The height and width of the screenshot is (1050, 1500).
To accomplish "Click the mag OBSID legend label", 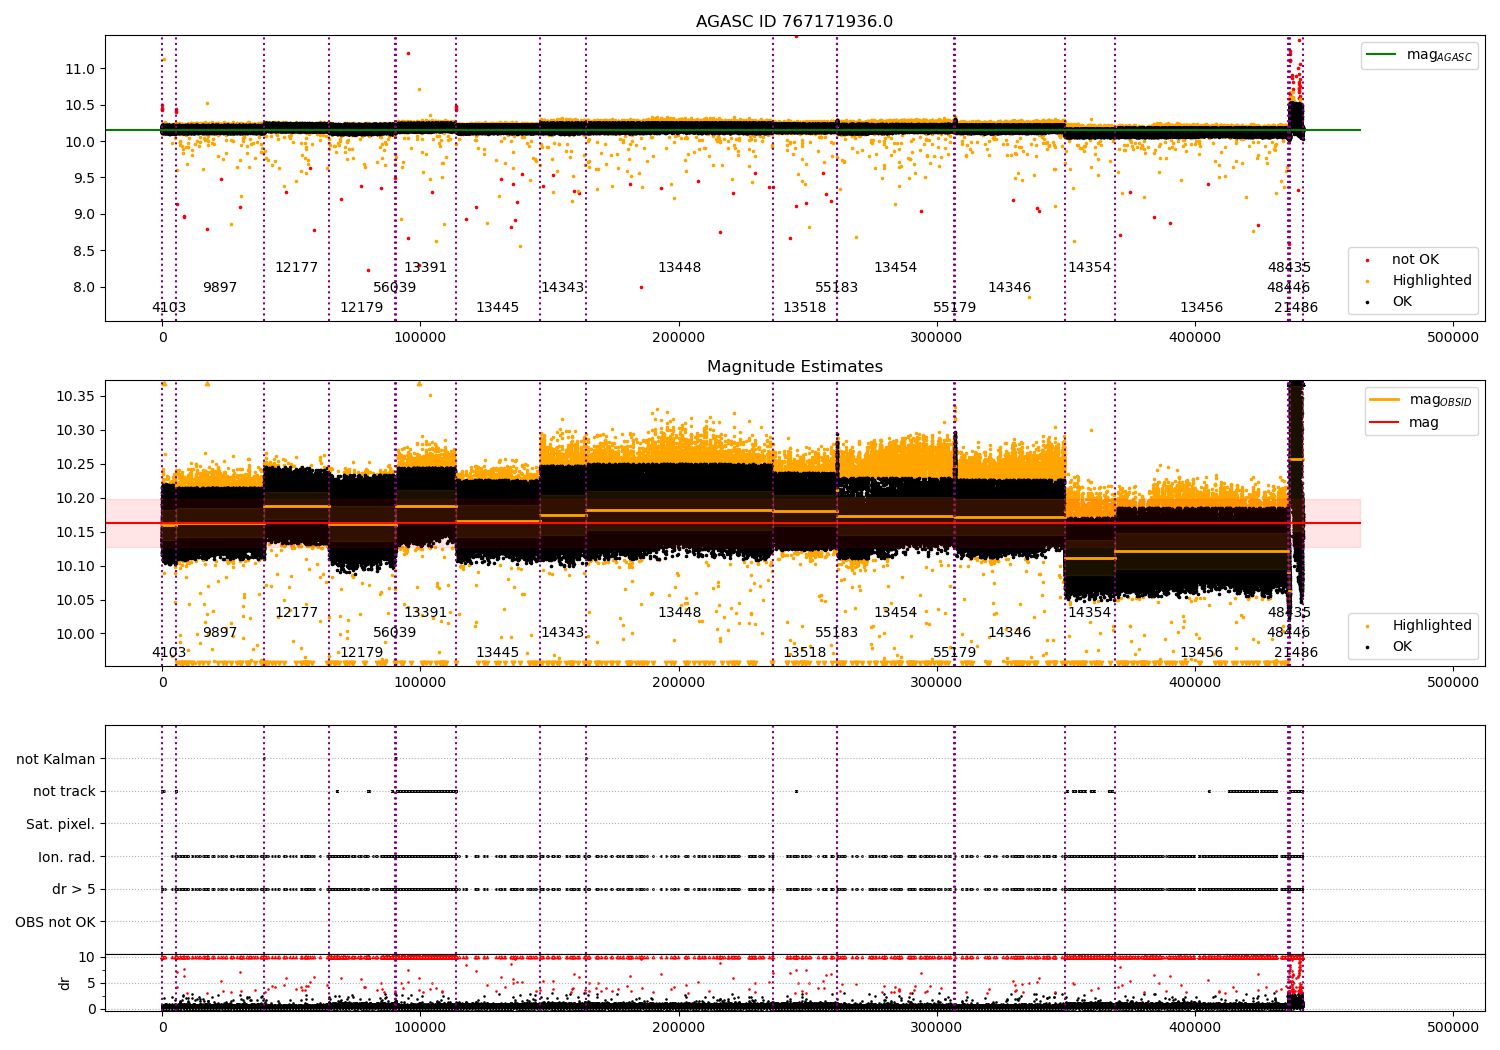I will (1441, 400).
